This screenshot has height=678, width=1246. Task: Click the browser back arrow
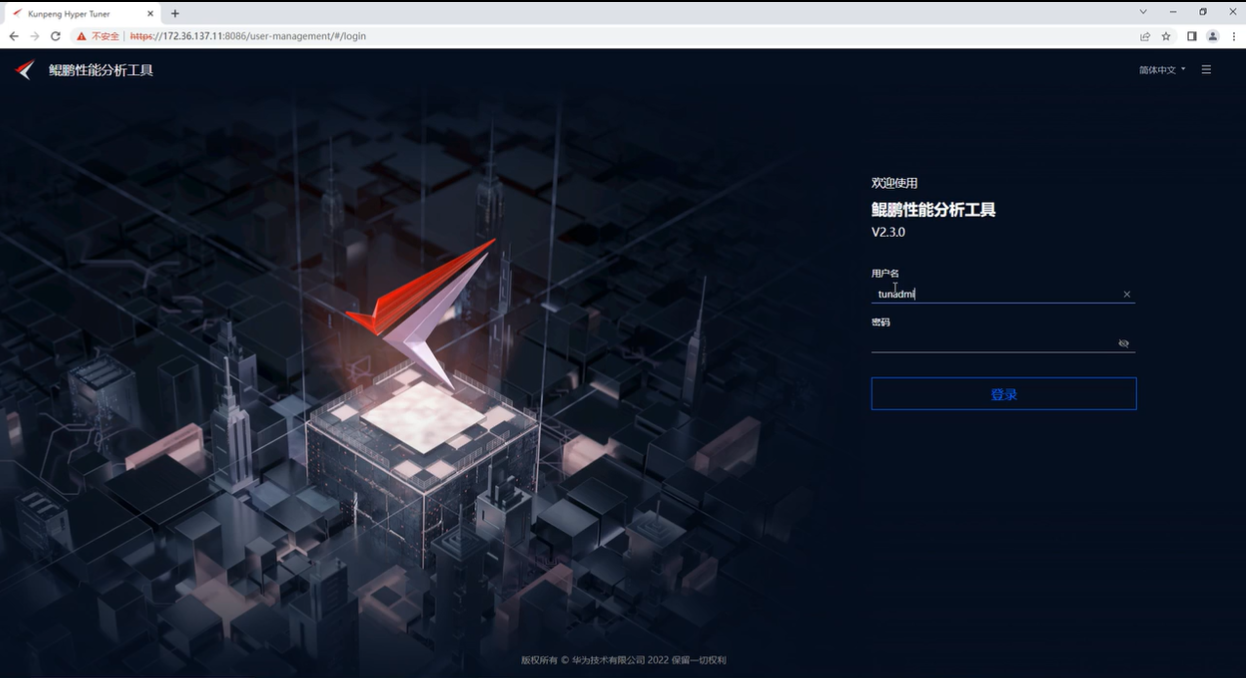point(14,36)
